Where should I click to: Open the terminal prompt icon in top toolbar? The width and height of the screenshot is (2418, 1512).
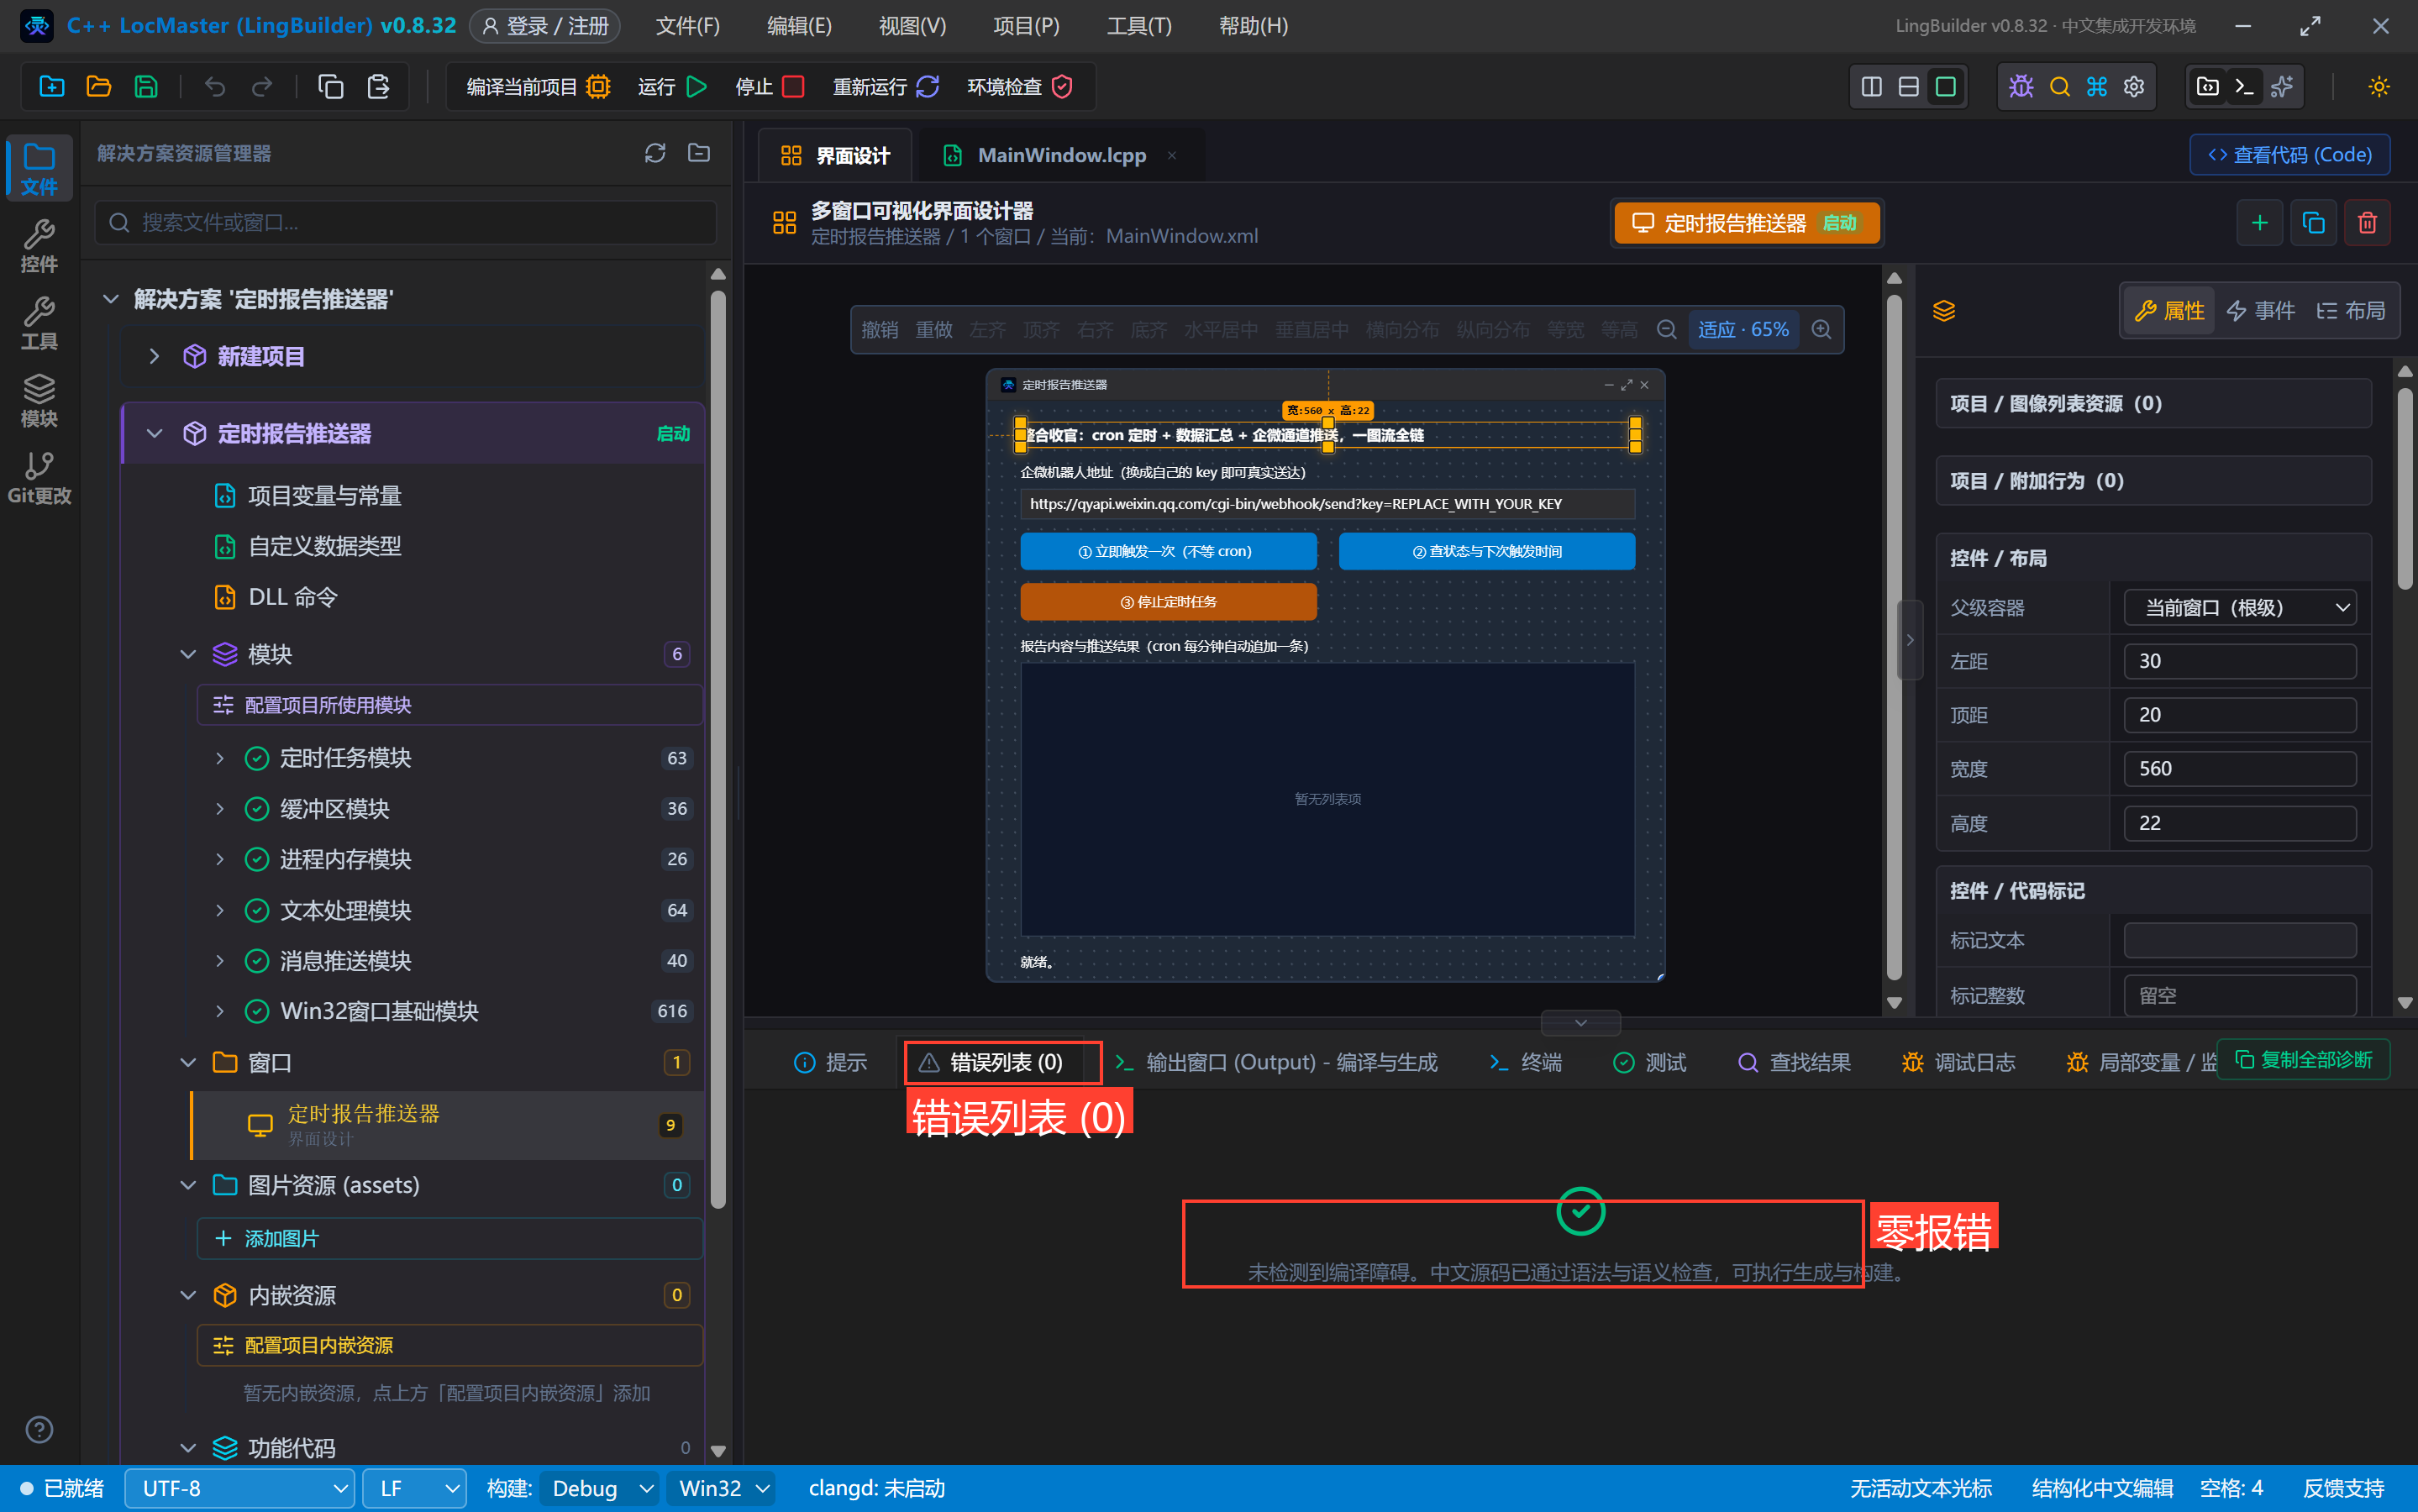(x=2244, y=87)
